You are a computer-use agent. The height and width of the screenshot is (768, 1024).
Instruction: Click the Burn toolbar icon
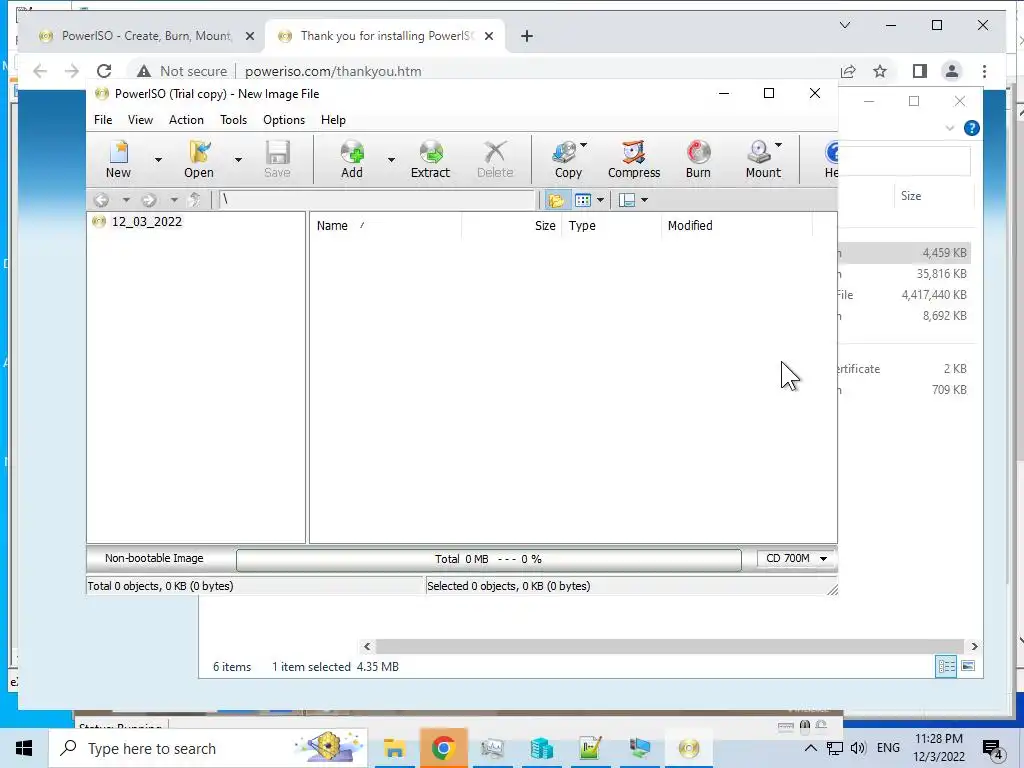click(698, 159)
